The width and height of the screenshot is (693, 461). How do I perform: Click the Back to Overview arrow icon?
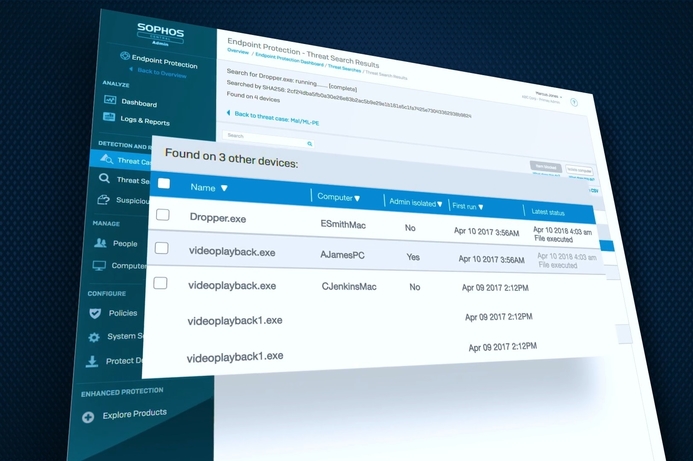[x=131, y=69]
